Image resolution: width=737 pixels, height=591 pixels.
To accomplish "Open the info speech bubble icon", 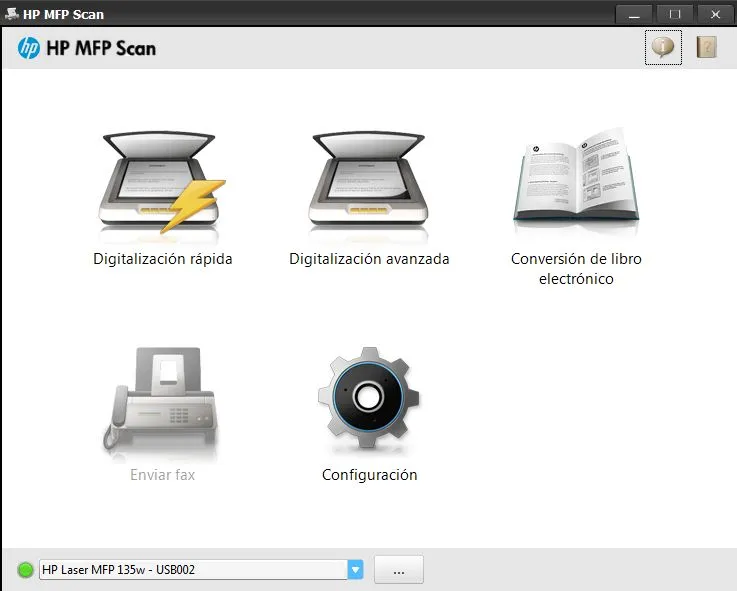I will (x=663, y=47).
